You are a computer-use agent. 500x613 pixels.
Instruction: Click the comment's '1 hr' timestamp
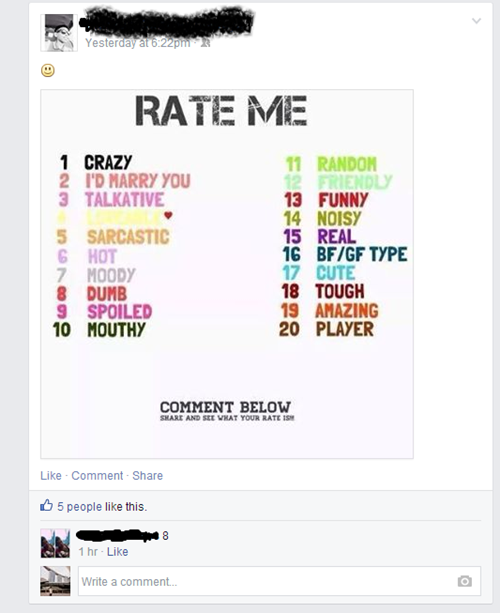click(88, 552)
